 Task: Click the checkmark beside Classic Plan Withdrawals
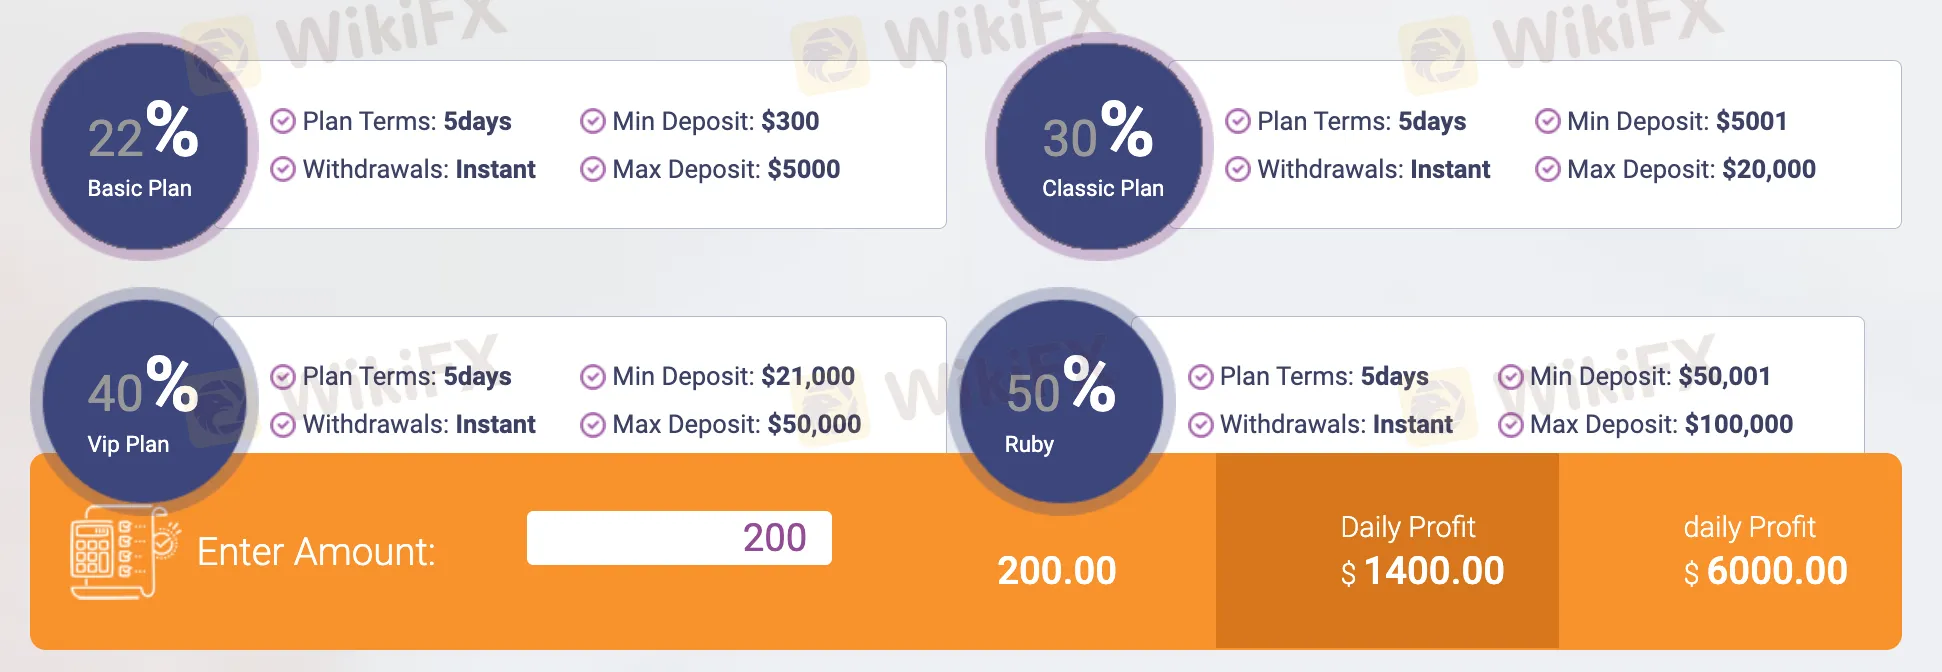[1237, 170]
